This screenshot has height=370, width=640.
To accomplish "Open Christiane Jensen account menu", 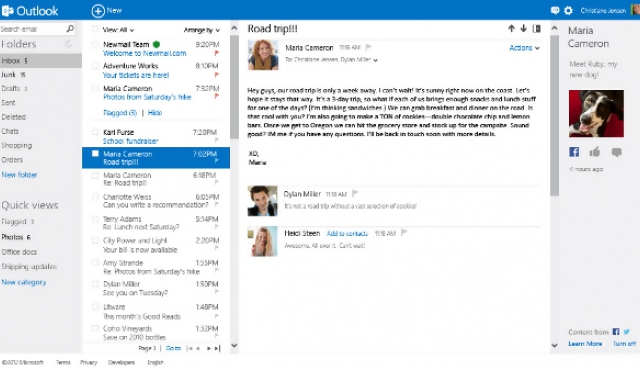I will coord(603,11).
